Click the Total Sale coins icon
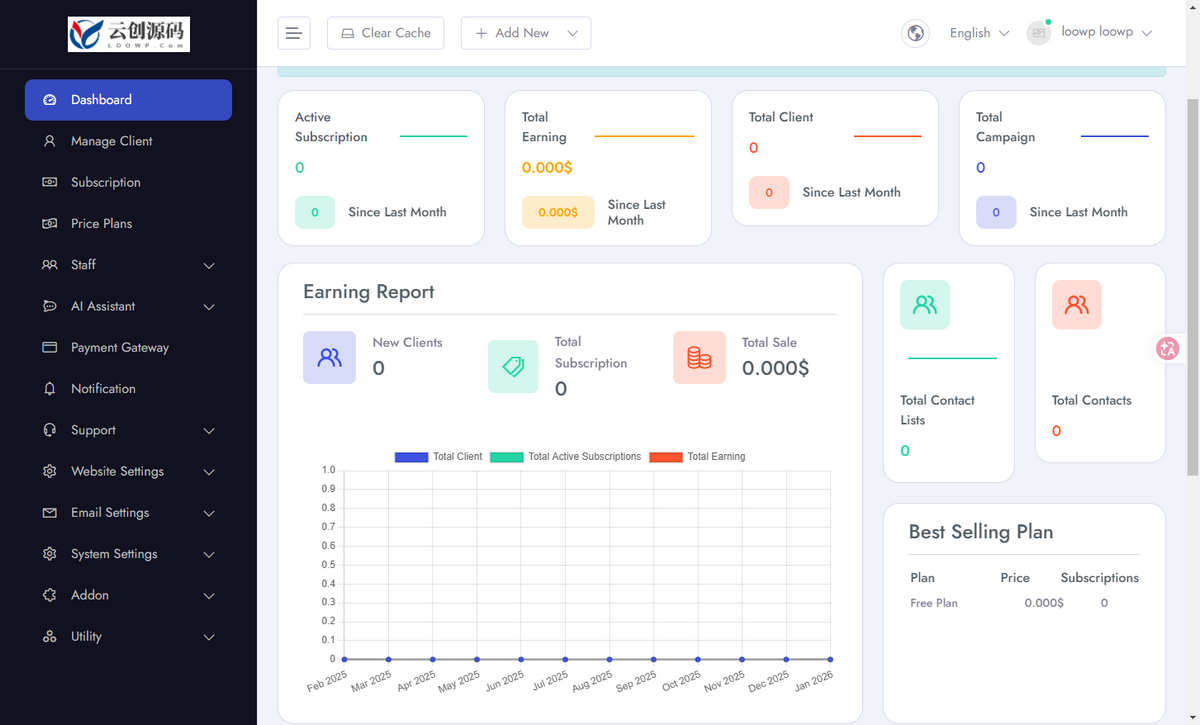Image resolution: width=1200 pixels, height=725 pixels. (699, 357)
